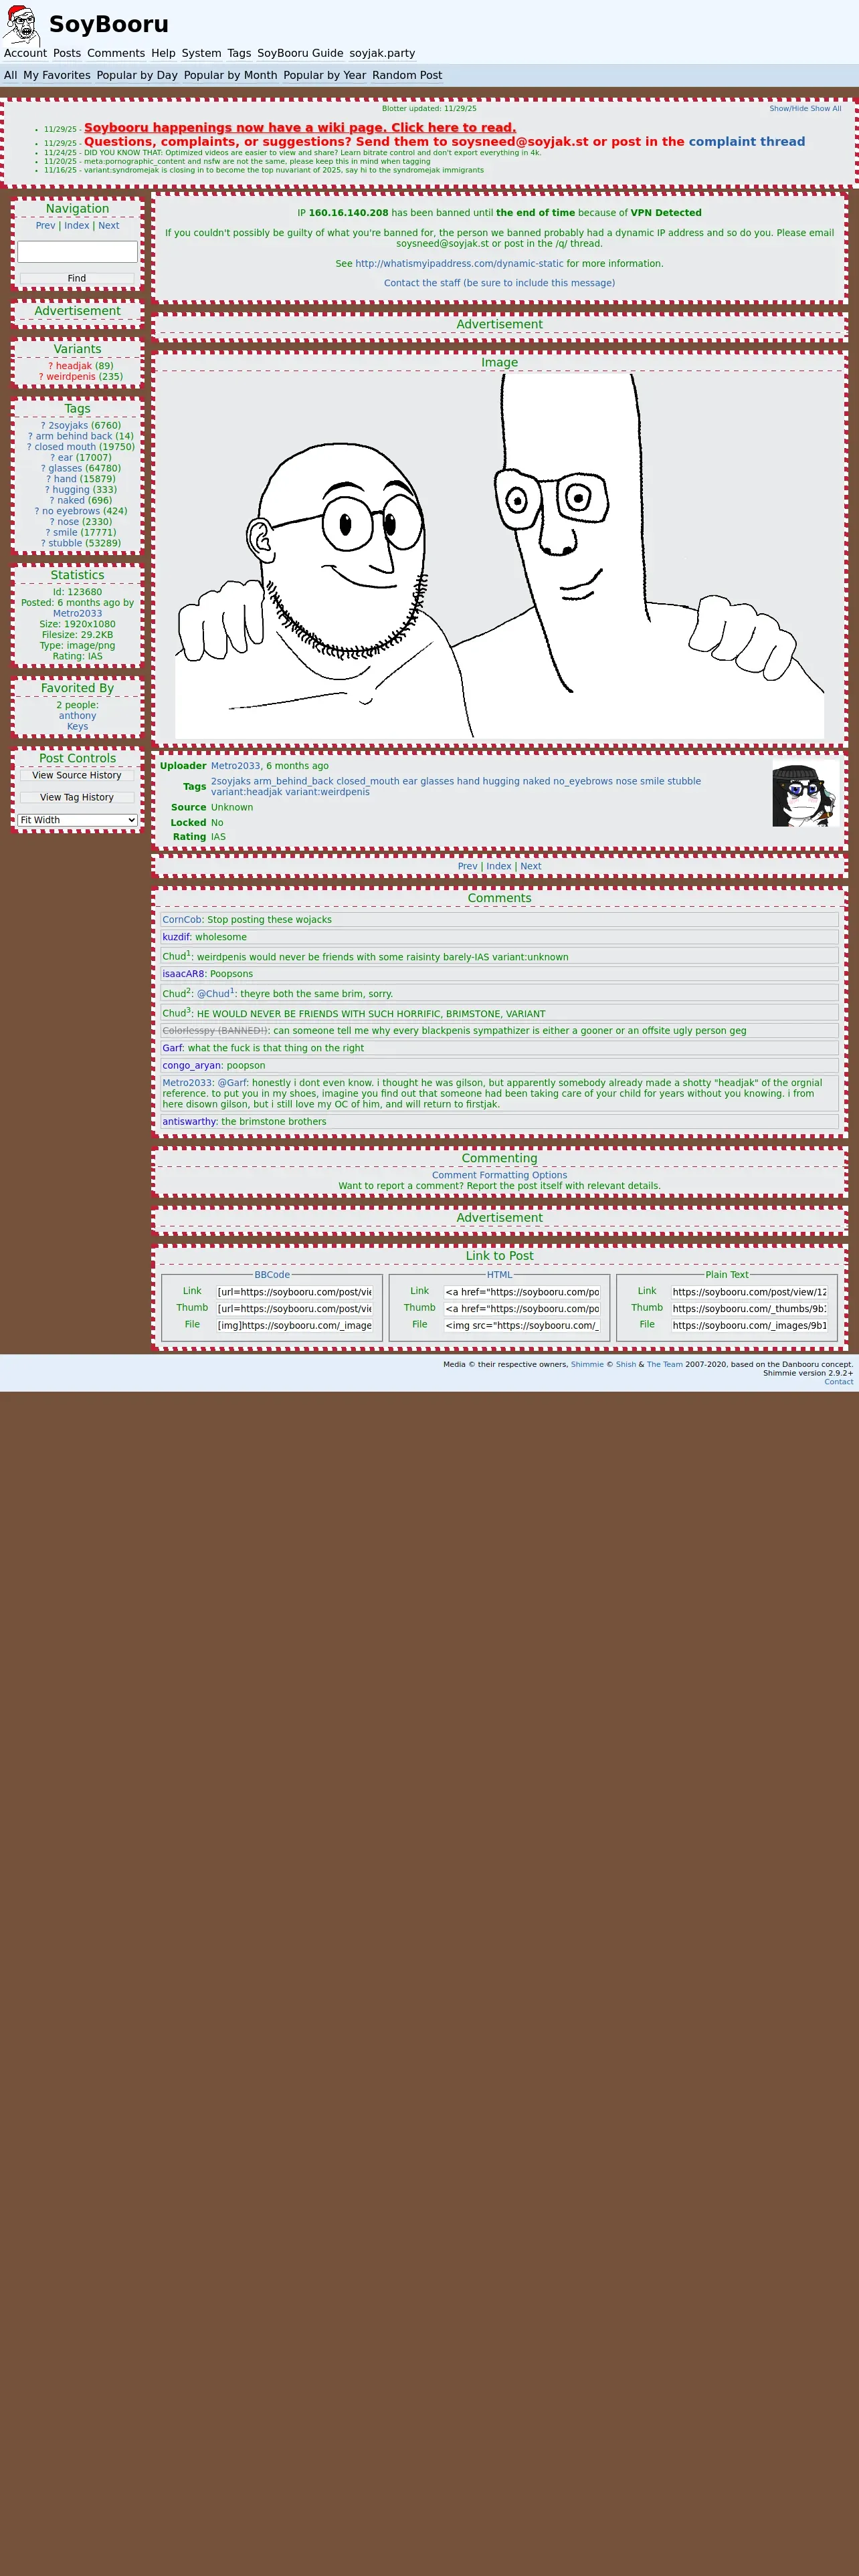Show Popular by Day posts
The width and height of the screenshot is (859, 2576).
(137, 75)
